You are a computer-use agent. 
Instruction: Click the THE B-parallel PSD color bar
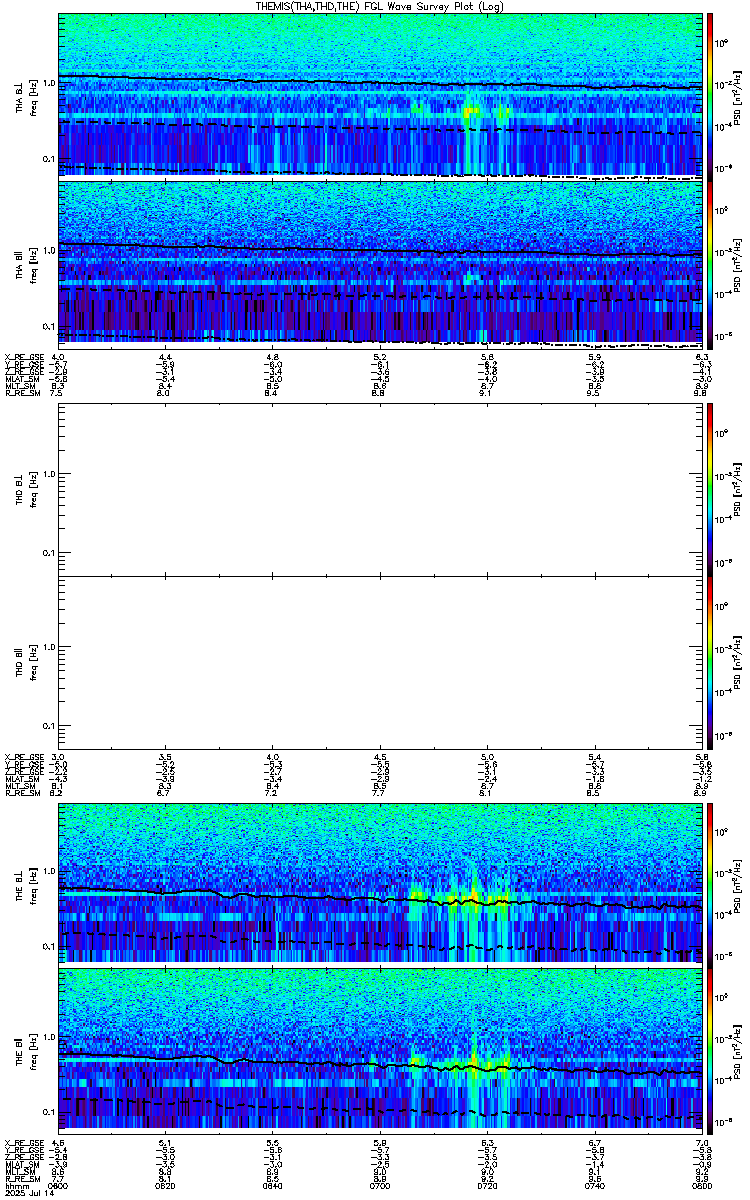pos(710,1049)
